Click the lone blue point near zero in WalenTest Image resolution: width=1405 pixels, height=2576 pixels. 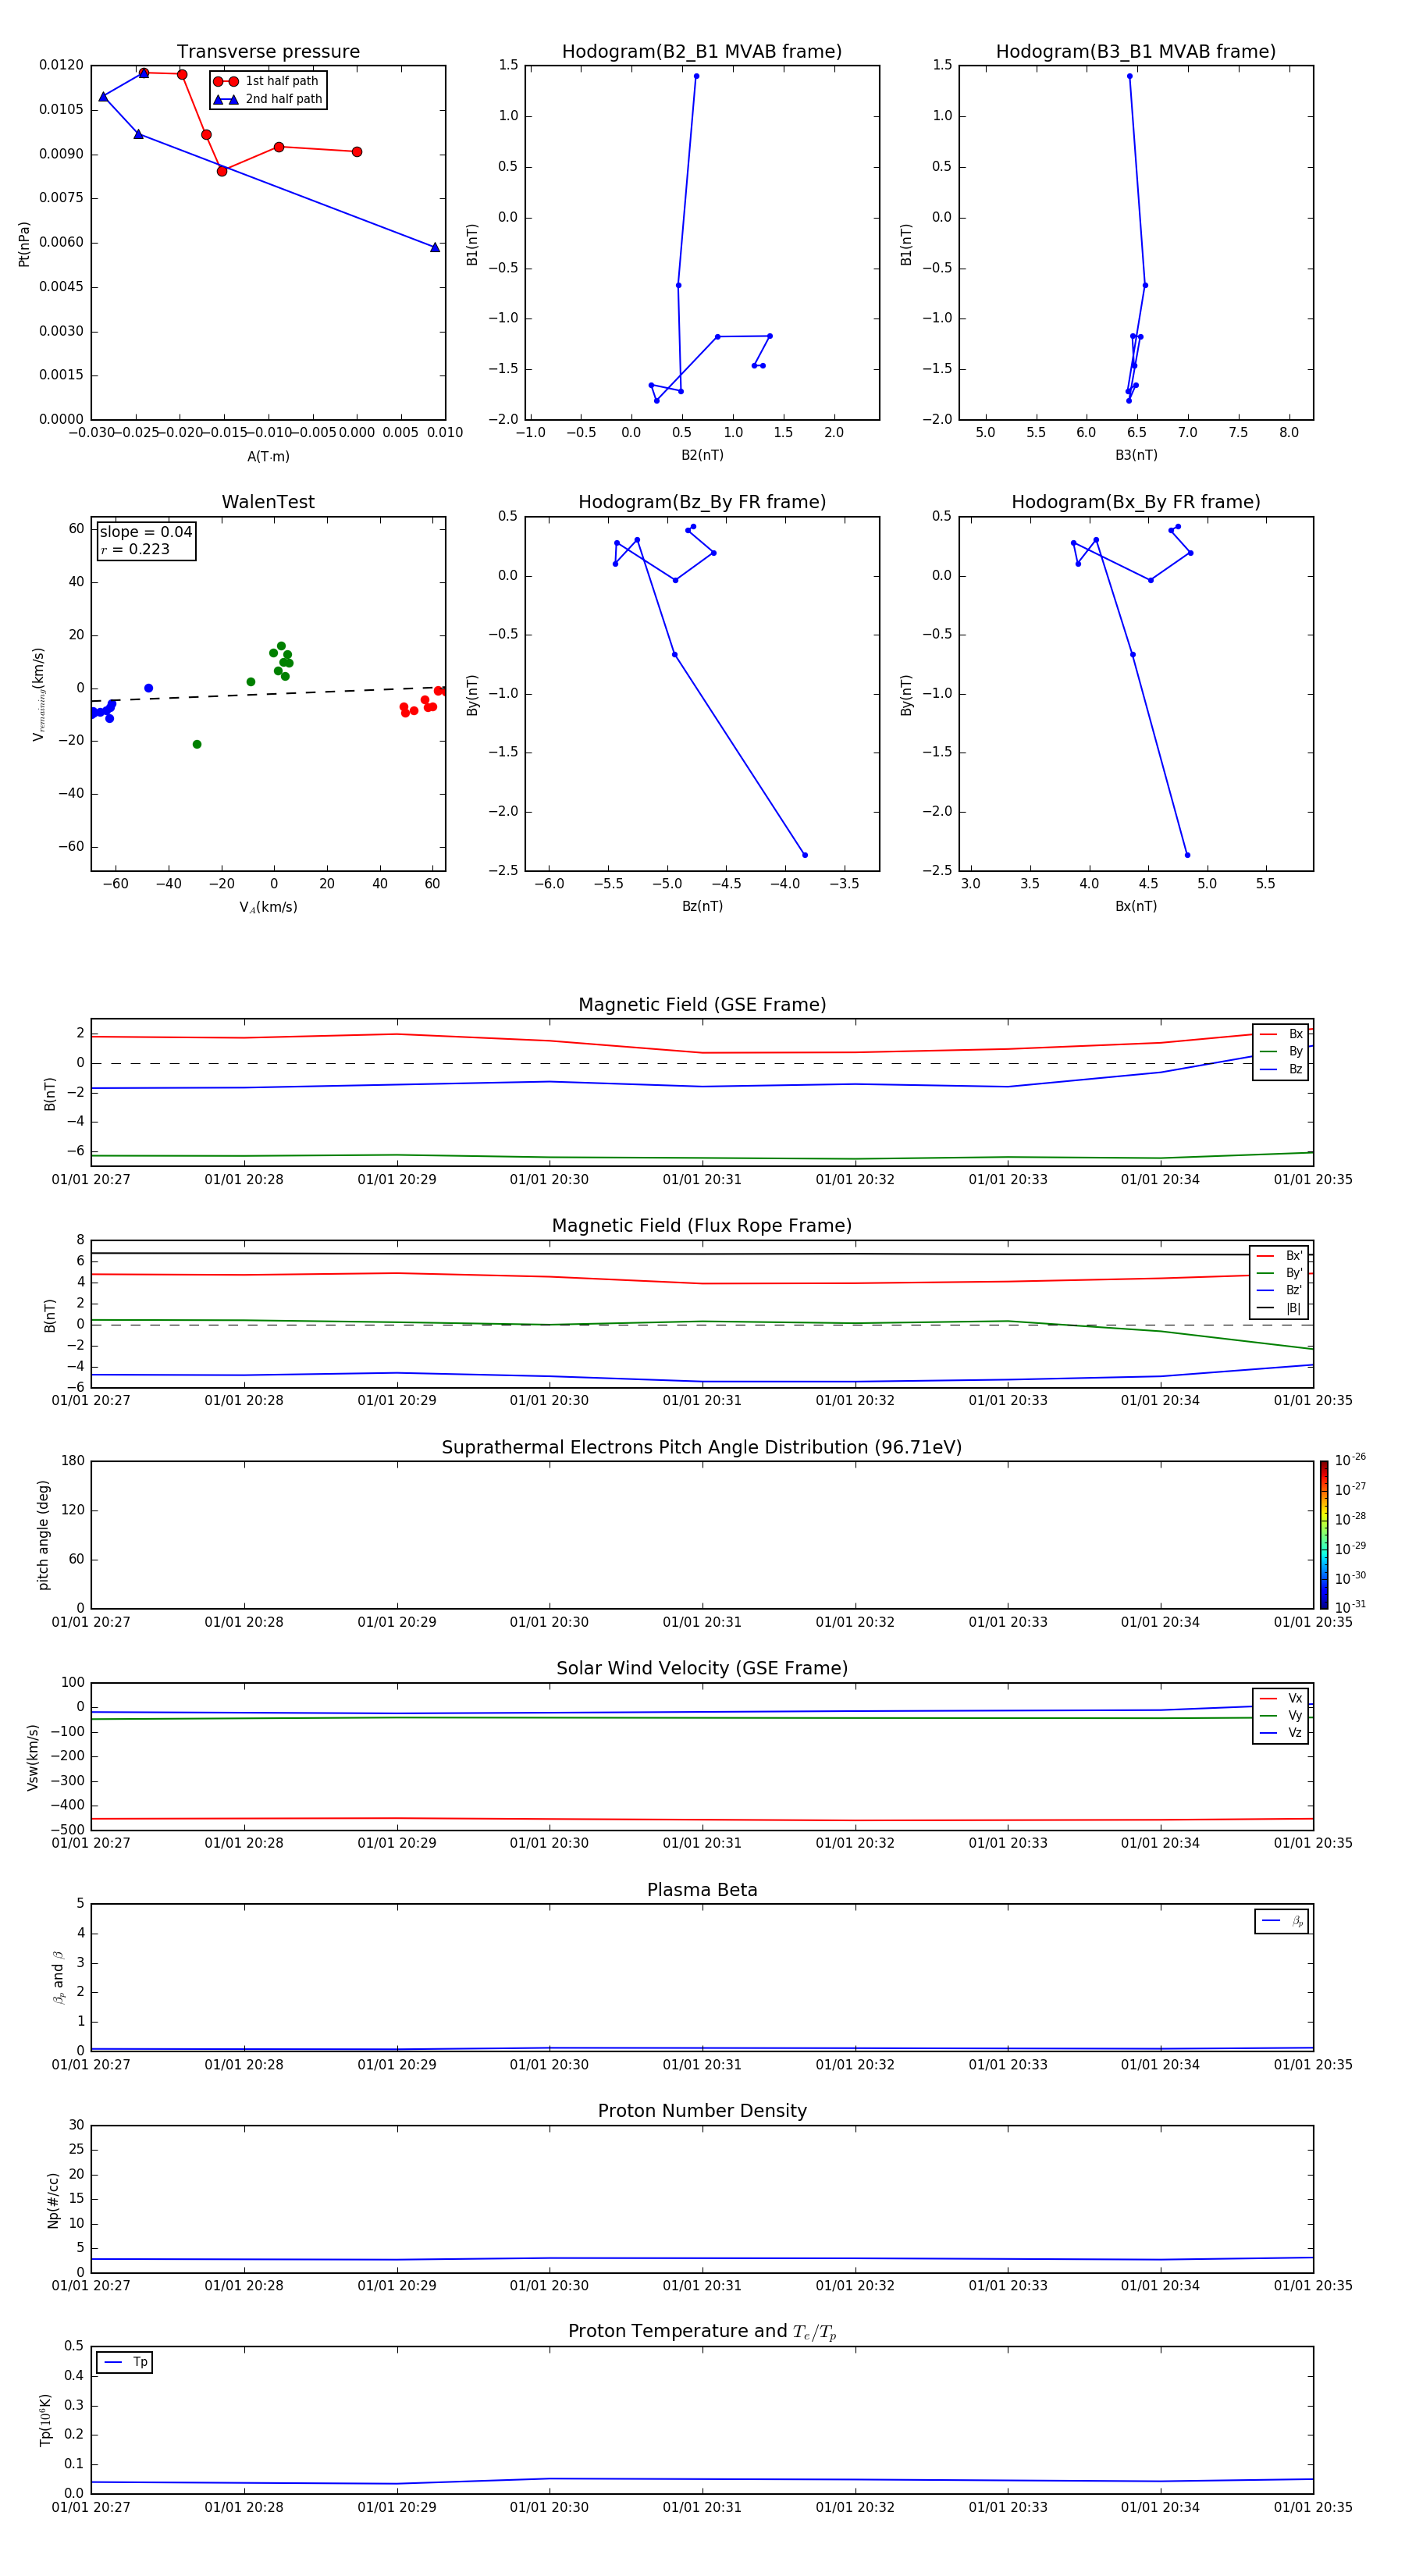pos(148,688)
